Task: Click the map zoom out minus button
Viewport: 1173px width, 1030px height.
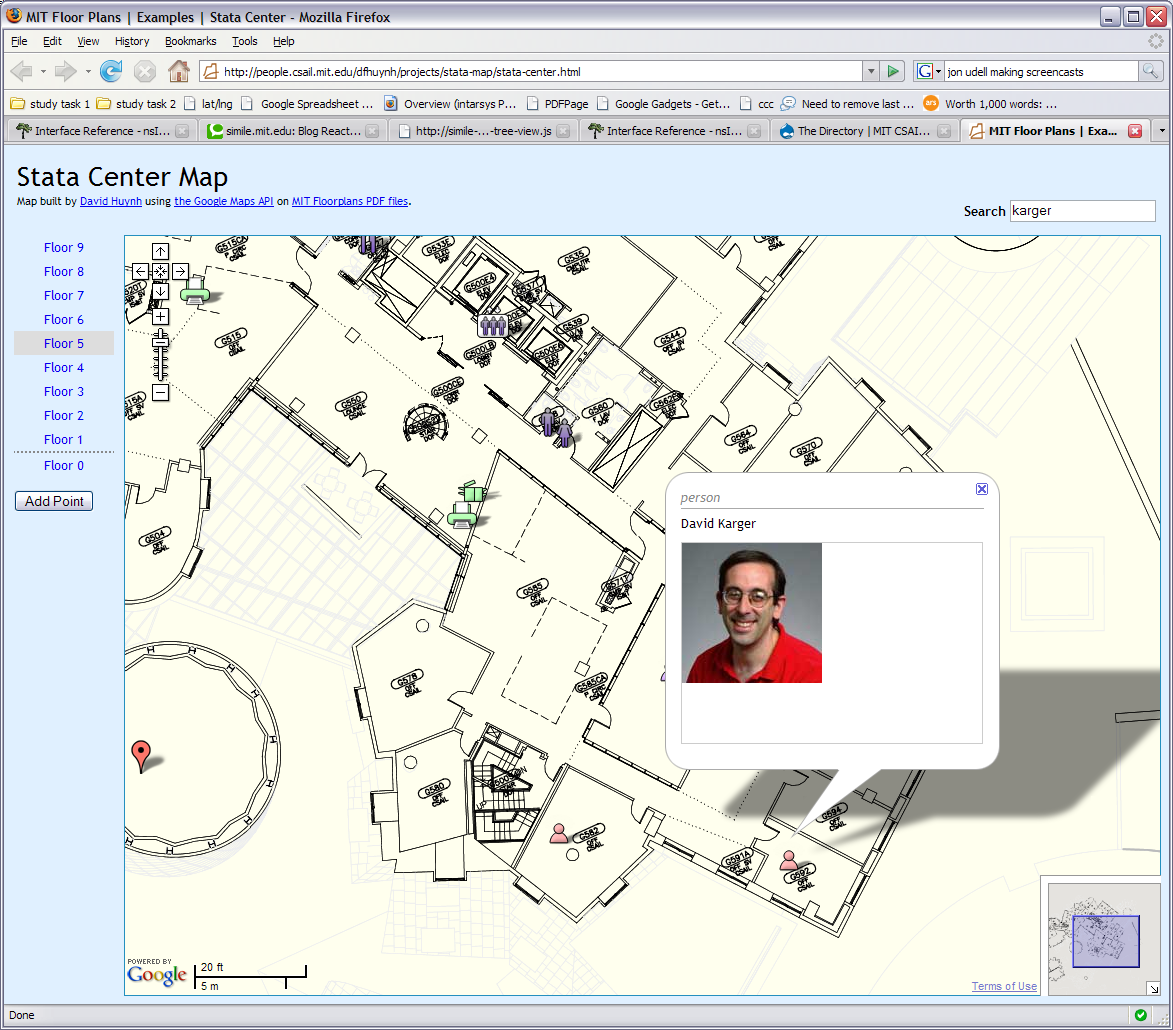Action: (160, 393)
